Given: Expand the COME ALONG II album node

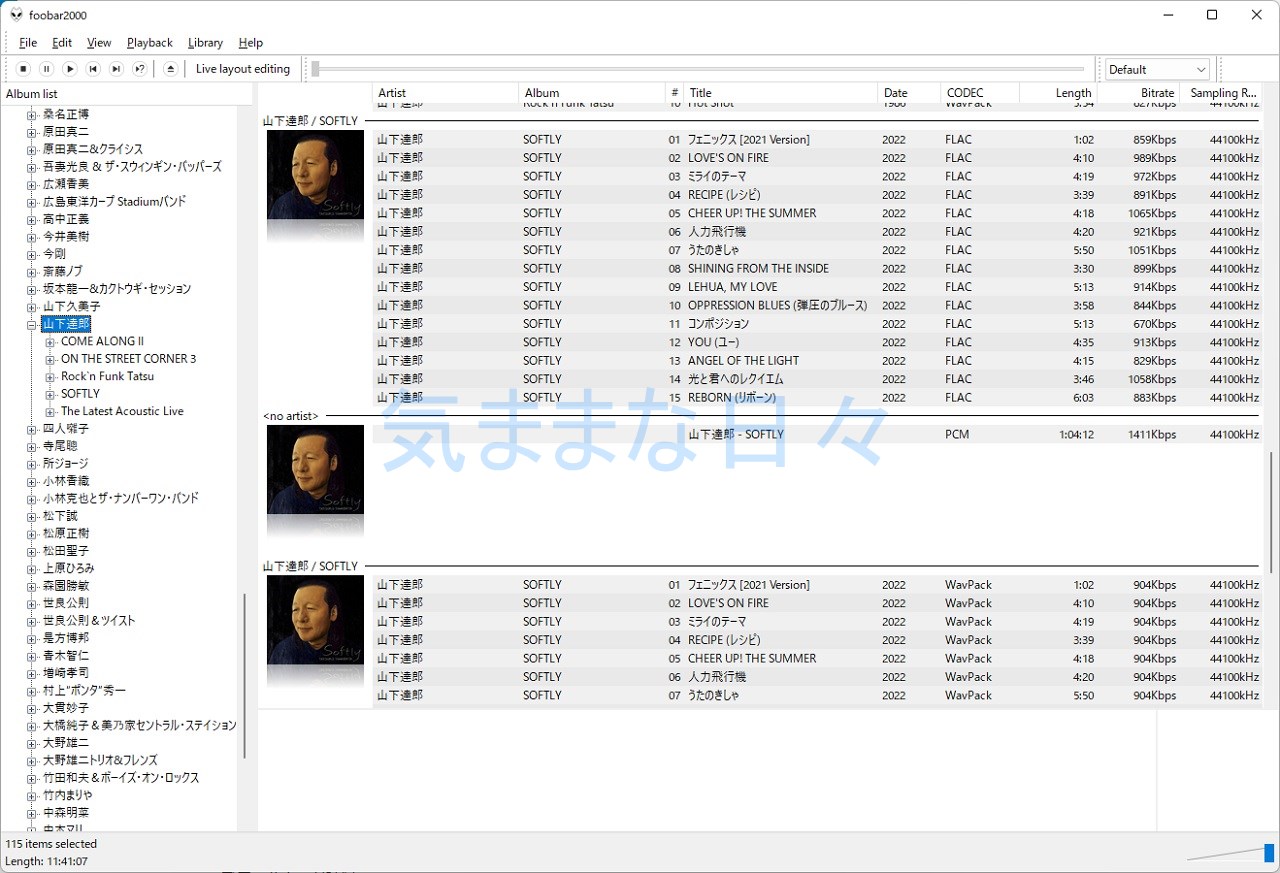Looking at the screenshot, I should coord(51,342).
